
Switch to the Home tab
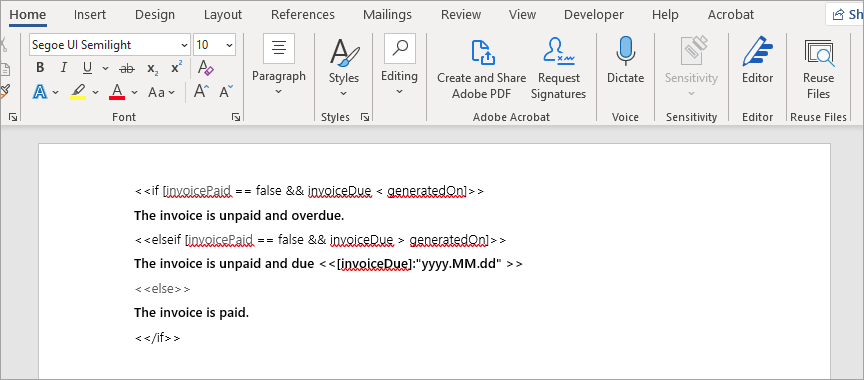pos(28,14)
